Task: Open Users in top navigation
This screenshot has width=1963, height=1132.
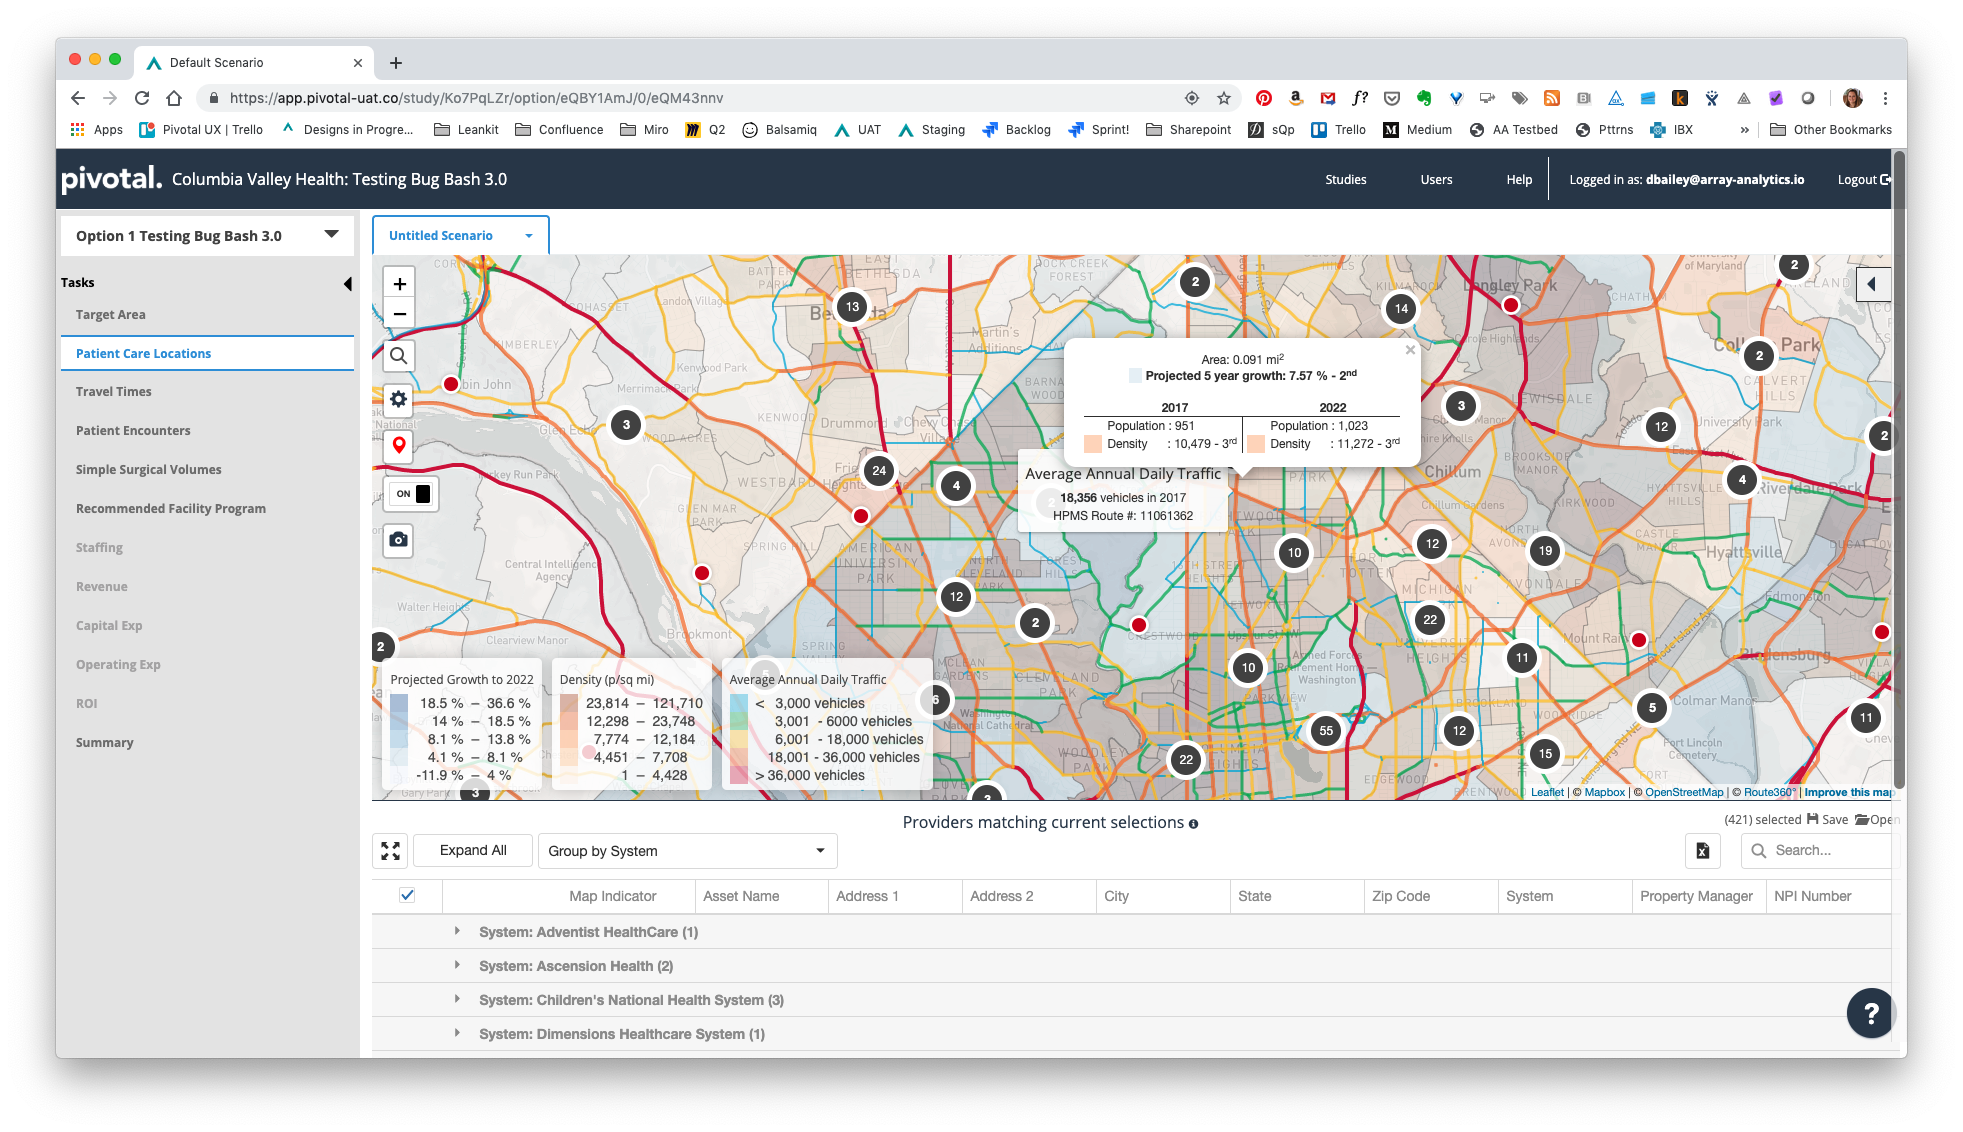Action: [x=1436, y=180]
